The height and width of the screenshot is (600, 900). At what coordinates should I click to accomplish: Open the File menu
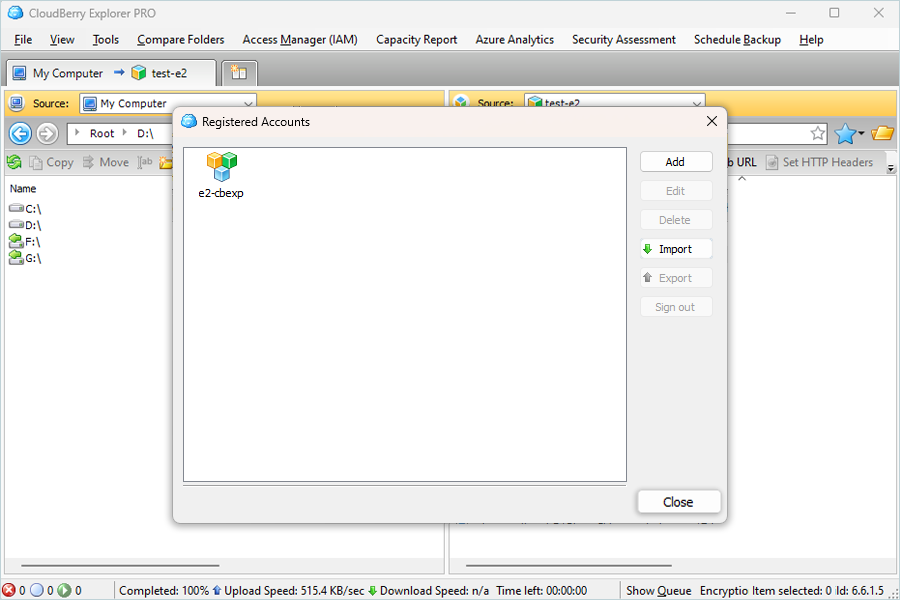click(x=23, y=40)
